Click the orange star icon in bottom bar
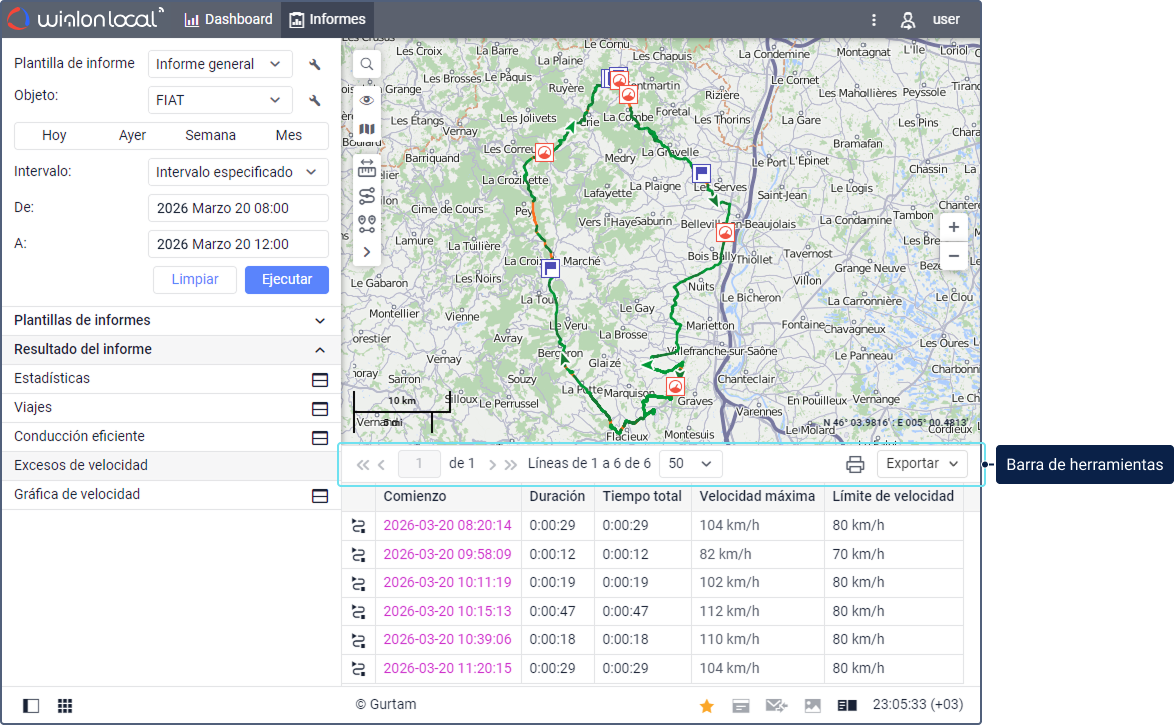1176x725 pixels. [x=707, y=706]
